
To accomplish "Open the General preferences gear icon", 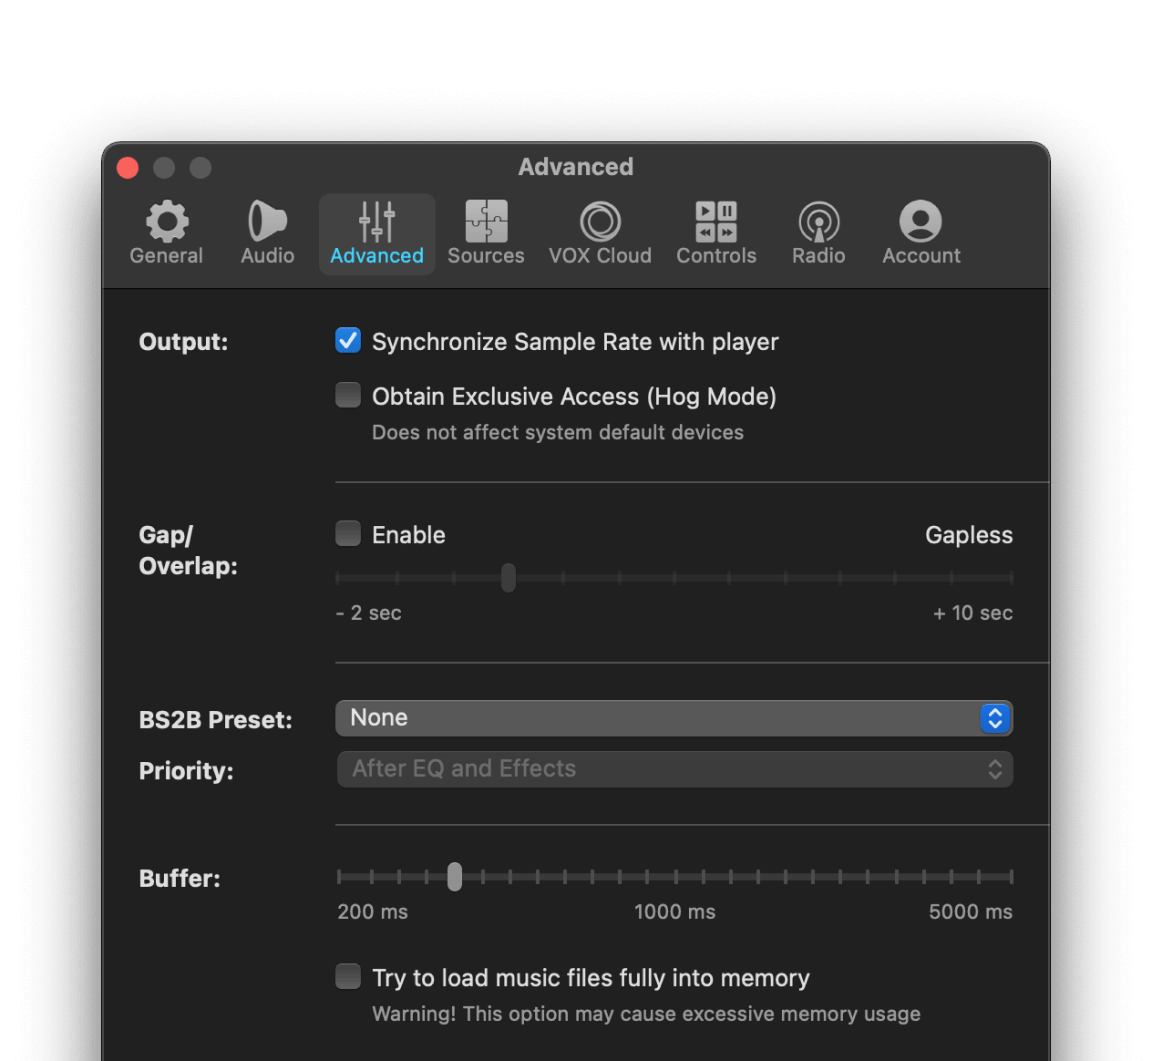I will click(x=167, y=221).
